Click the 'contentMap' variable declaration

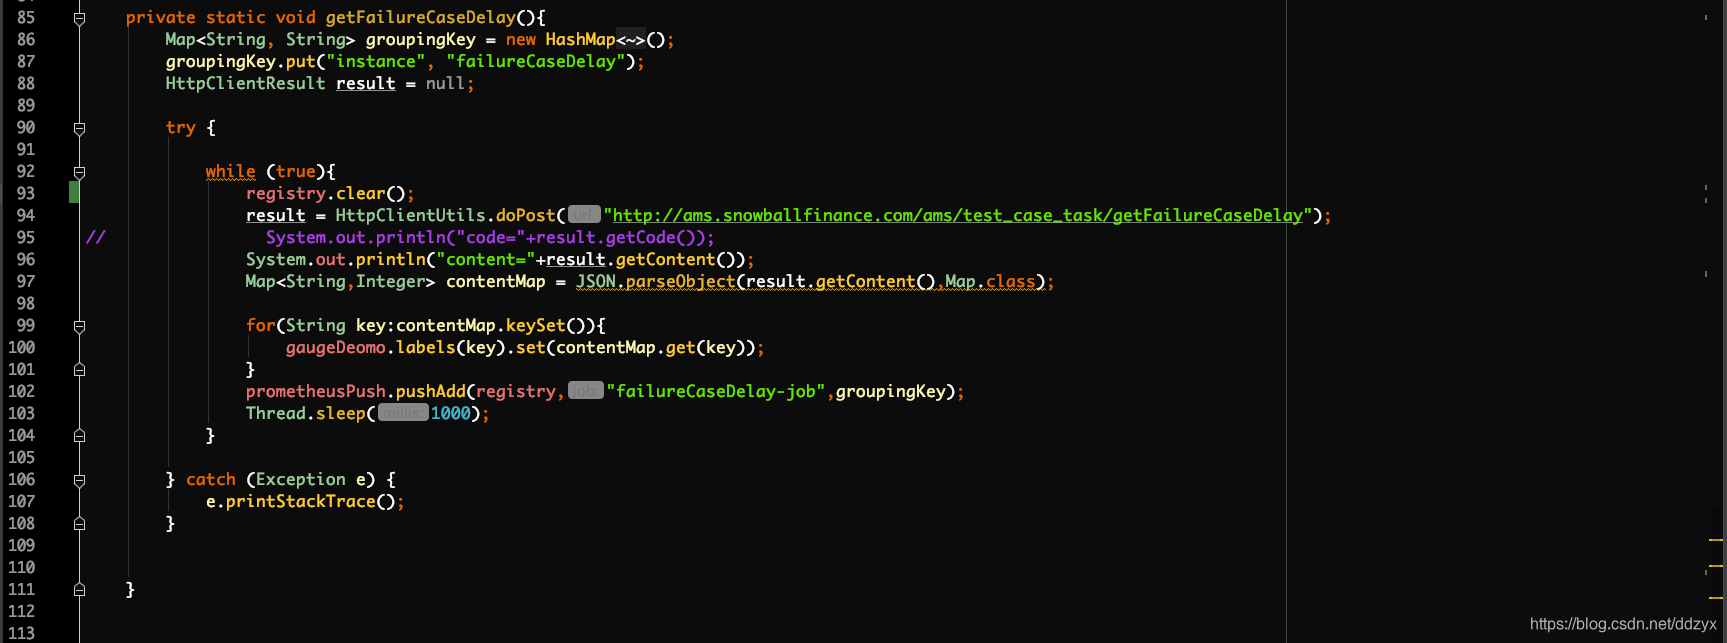(495, 281)
